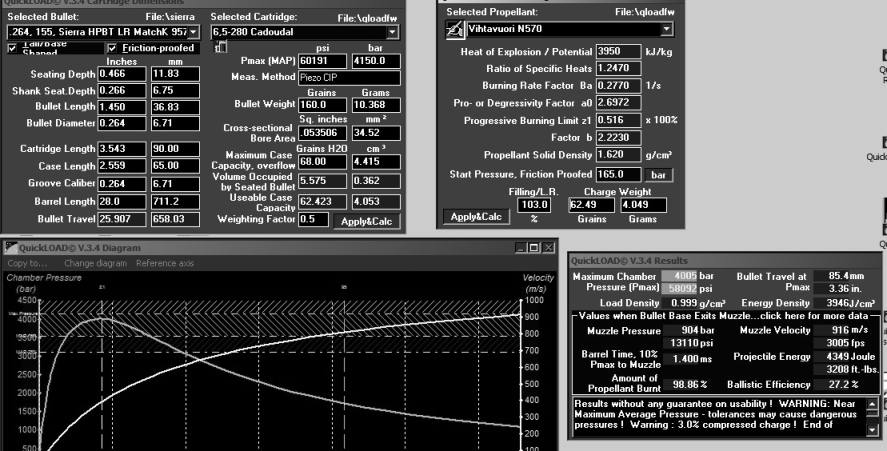This screenshot has height=451, width=887.
Task: Click the Pro- or Degressivity Factor a0 field
Action: [x=619, y=103]
